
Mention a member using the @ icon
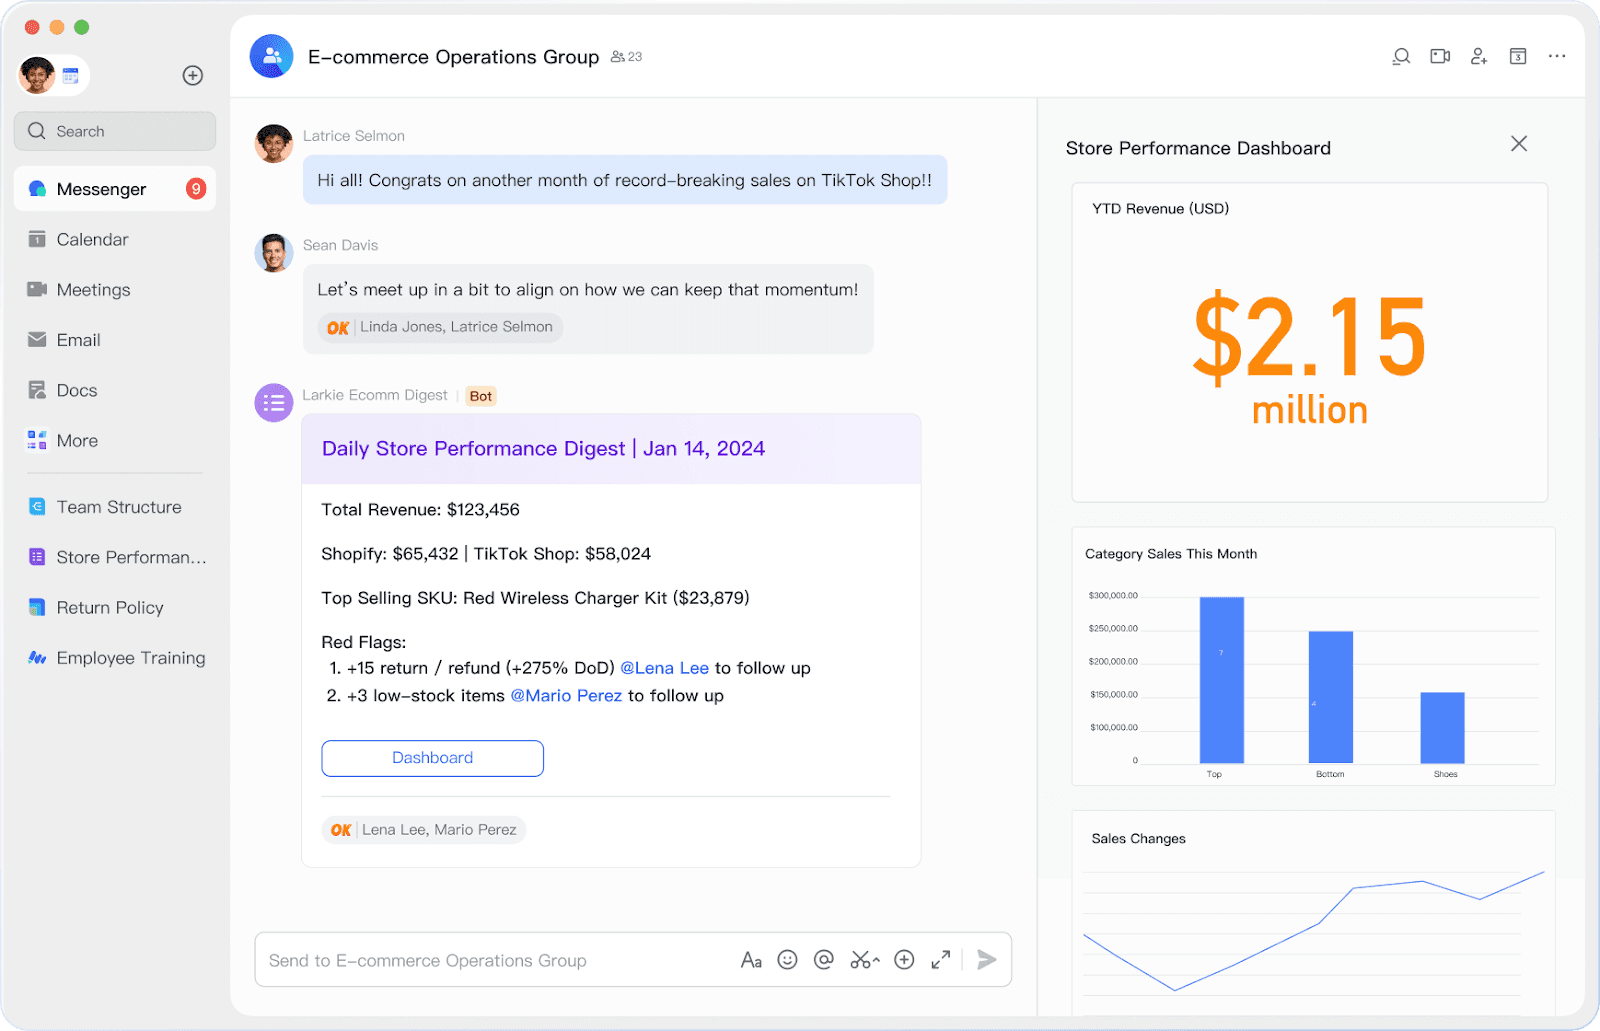pos(823,959)
